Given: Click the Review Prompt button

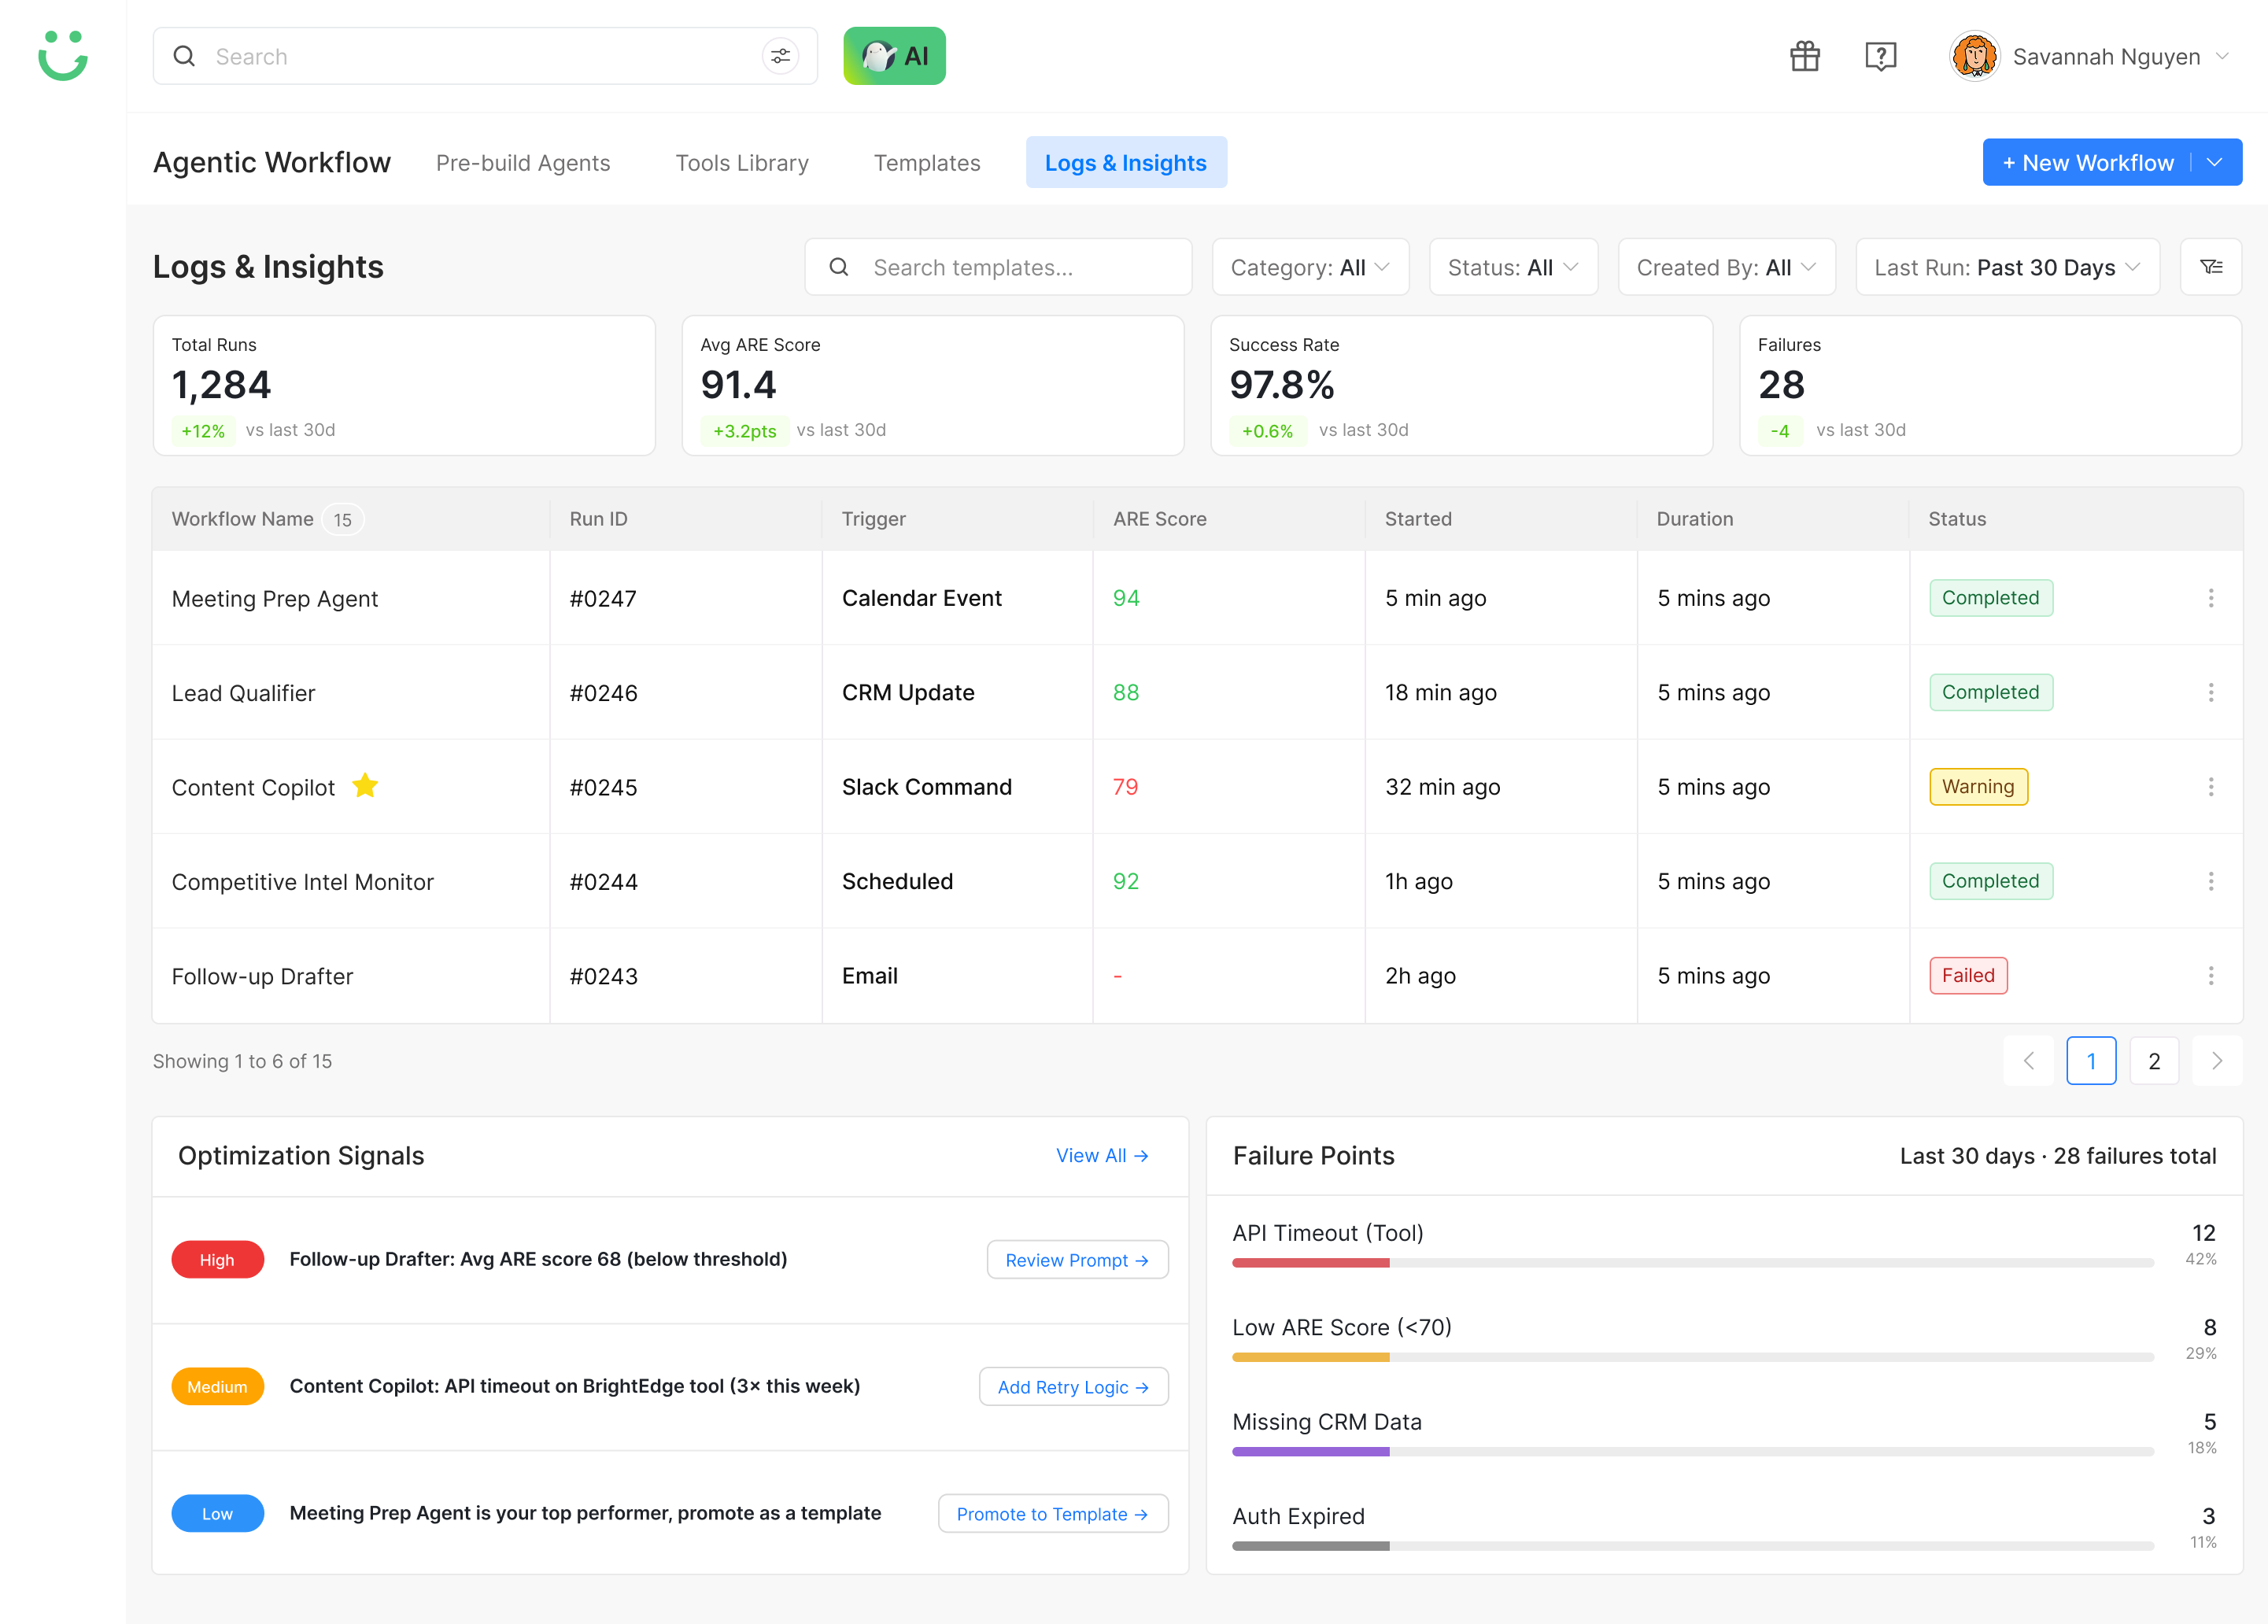Looking at the screenshot, I should tap(1077, 1260).
